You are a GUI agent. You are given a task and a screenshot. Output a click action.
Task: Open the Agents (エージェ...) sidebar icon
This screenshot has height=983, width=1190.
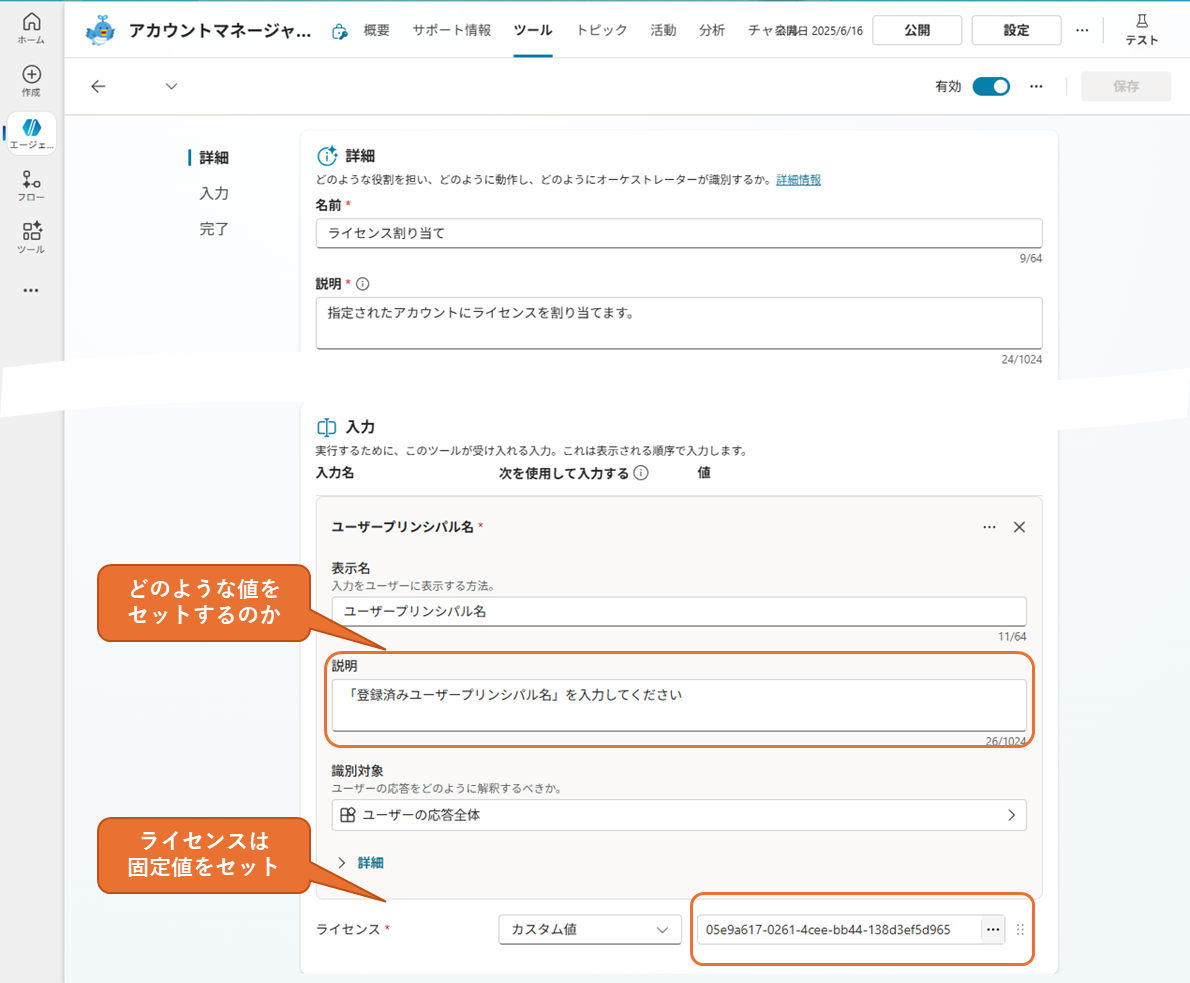click(x=31, y=133)
